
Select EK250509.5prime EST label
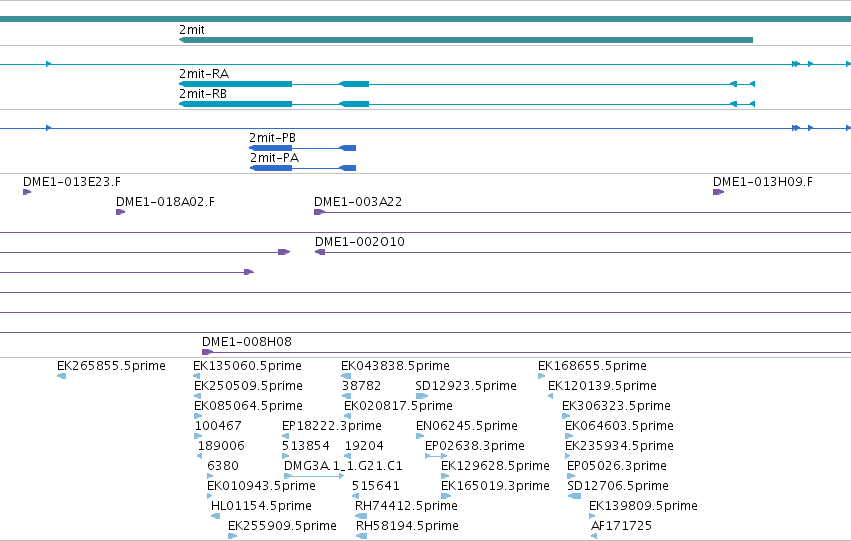pyautogui.click(x=249, y=386)
